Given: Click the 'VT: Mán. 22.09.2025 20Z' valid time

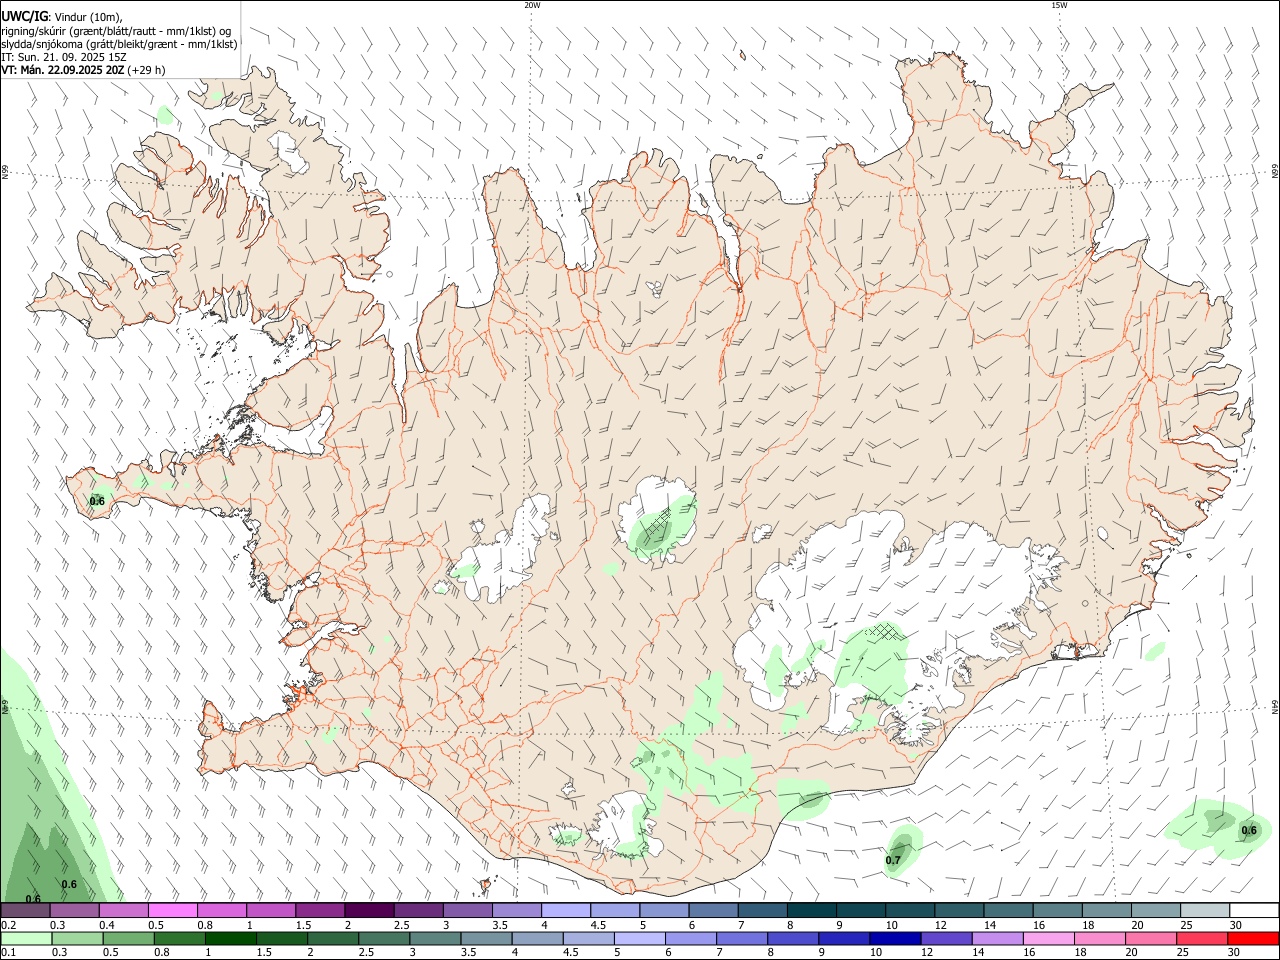Looking at the screenshot, I should tap(62, 70).
